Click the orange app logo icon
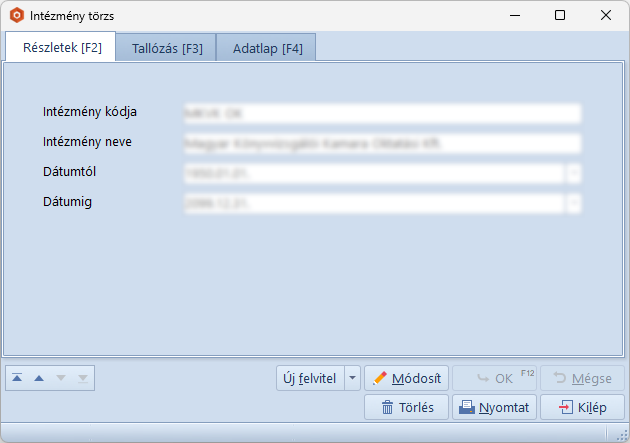The width and height of the screenshot is (630, 443). [17, 15]
